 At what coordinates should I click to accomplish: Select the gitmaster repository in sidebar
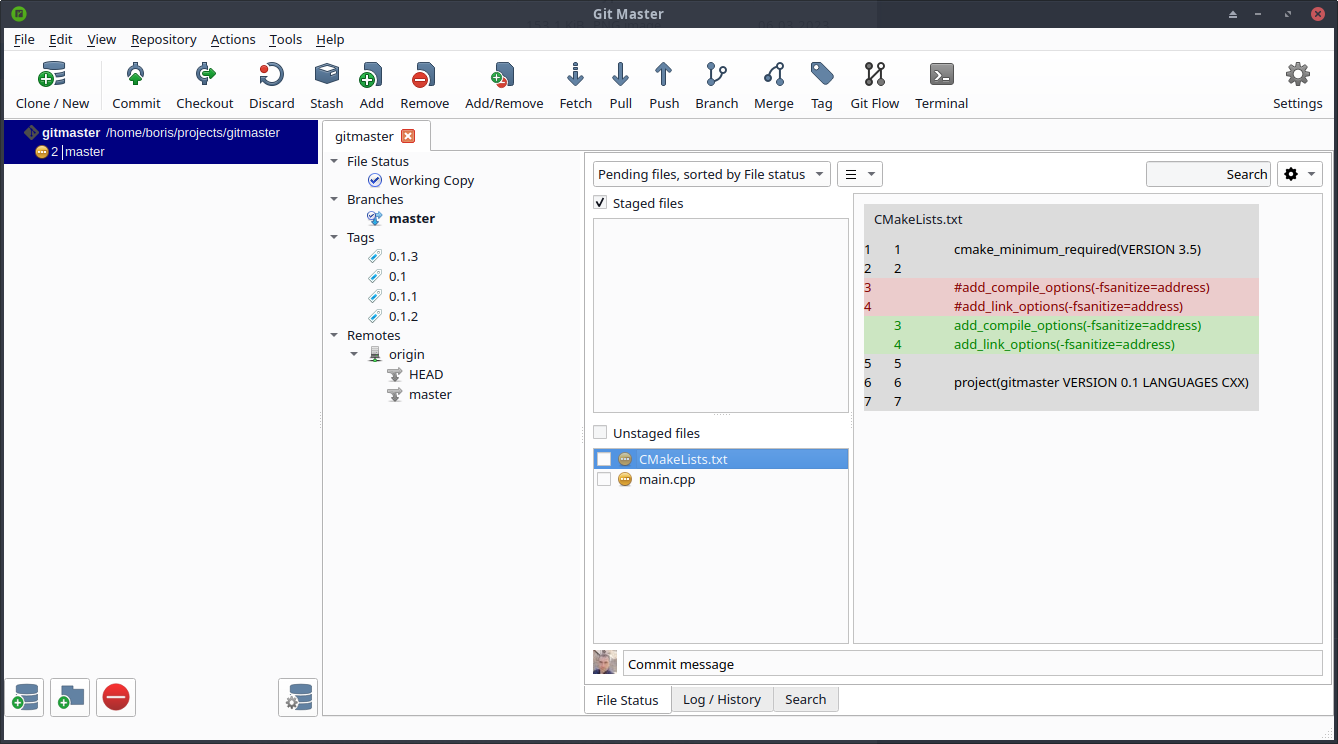[161, 142]
